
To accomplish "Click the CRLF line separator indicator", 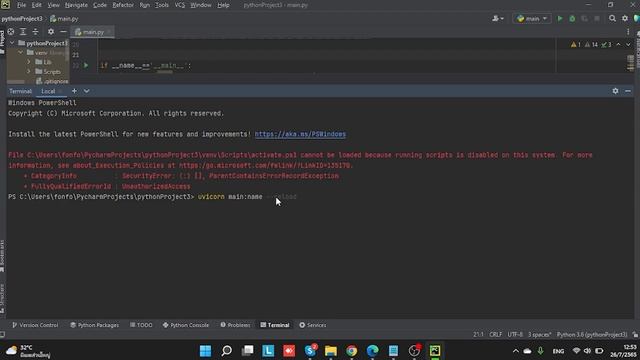I will pyautogui.click(x=496, y=335).
